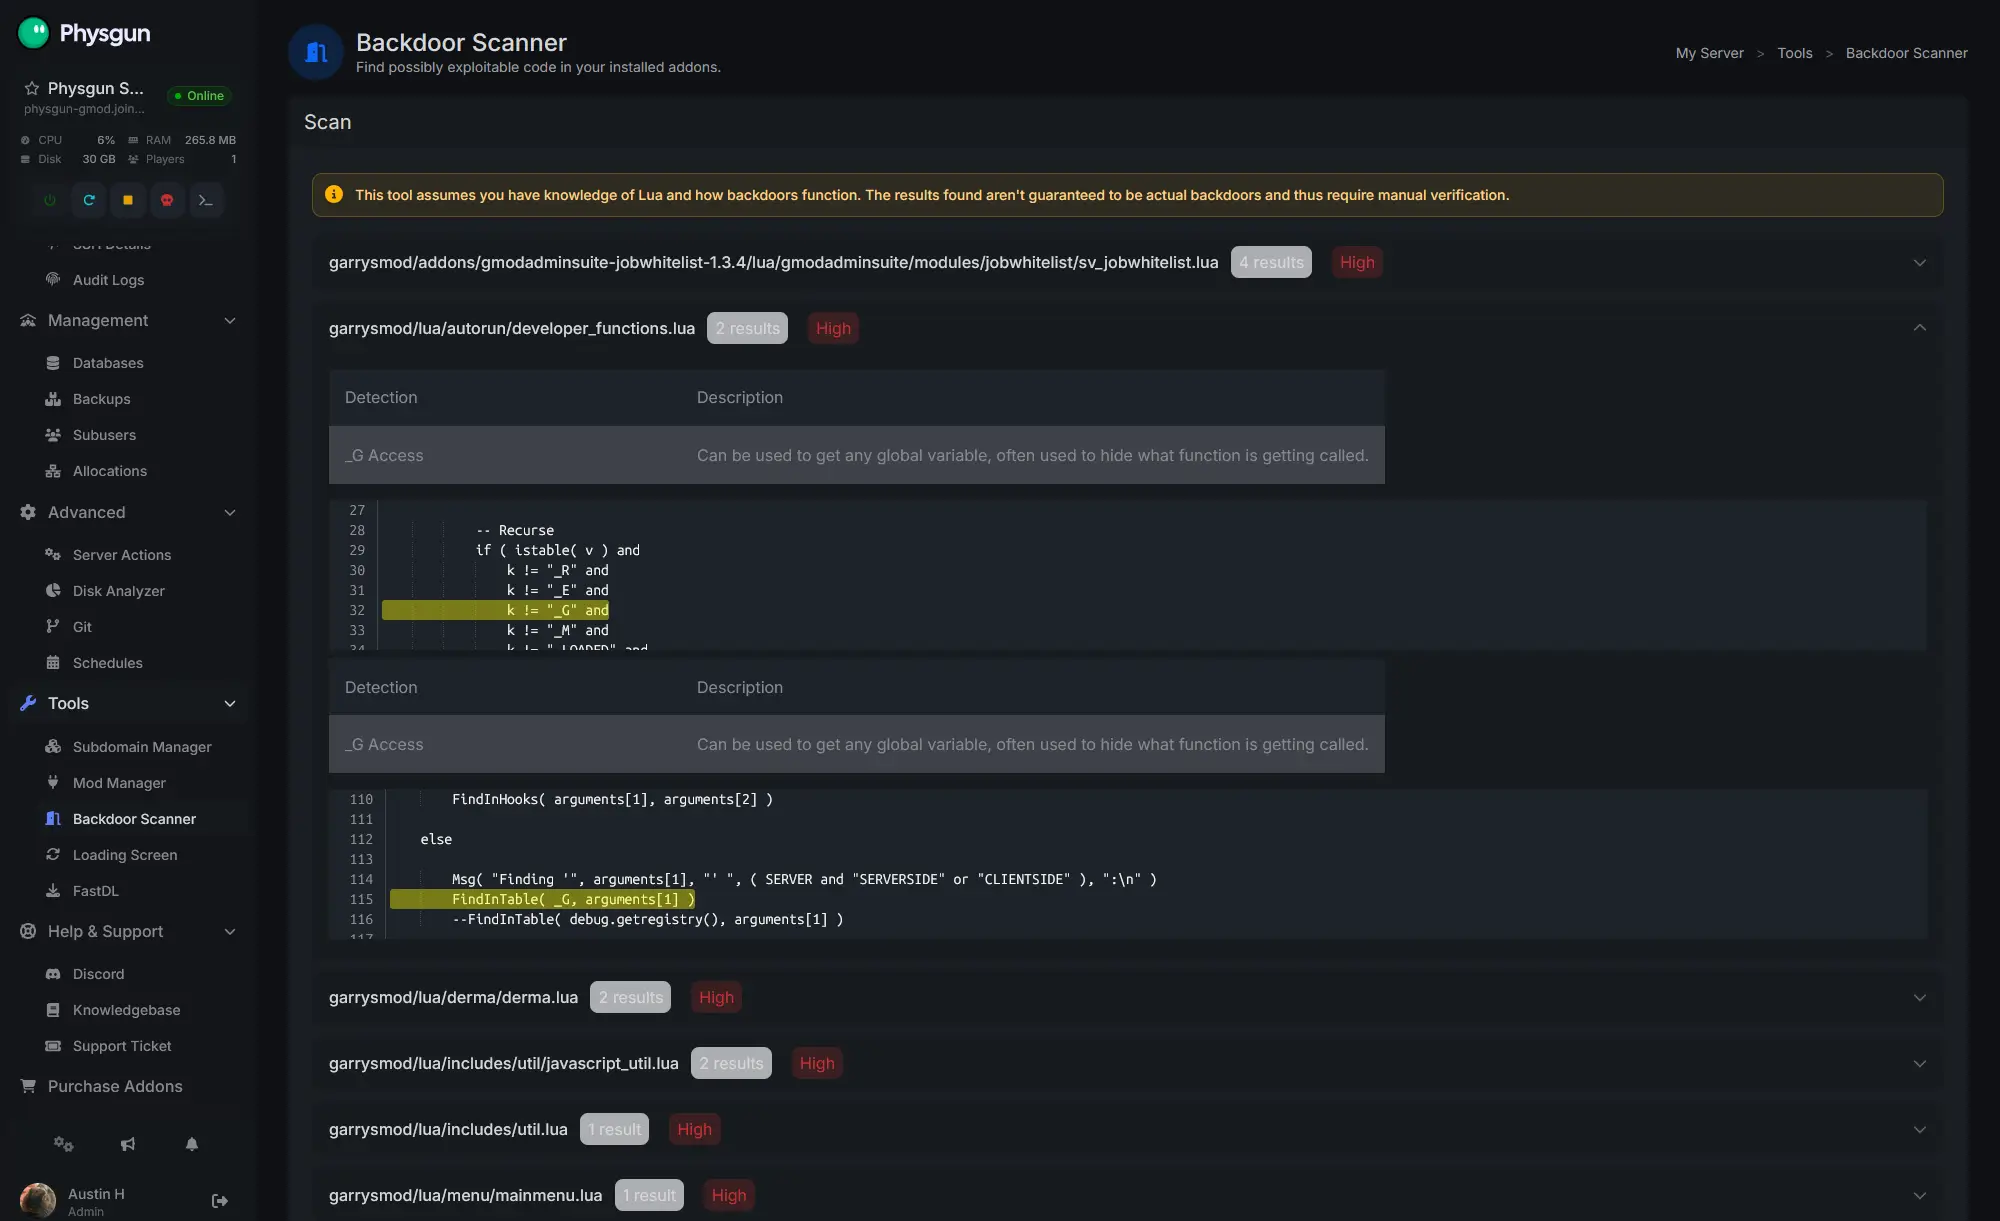The width and height of the screenshot is (2000, 1221).
Task: Click the info icon in the warning banner
Action: tap(334, 194)
